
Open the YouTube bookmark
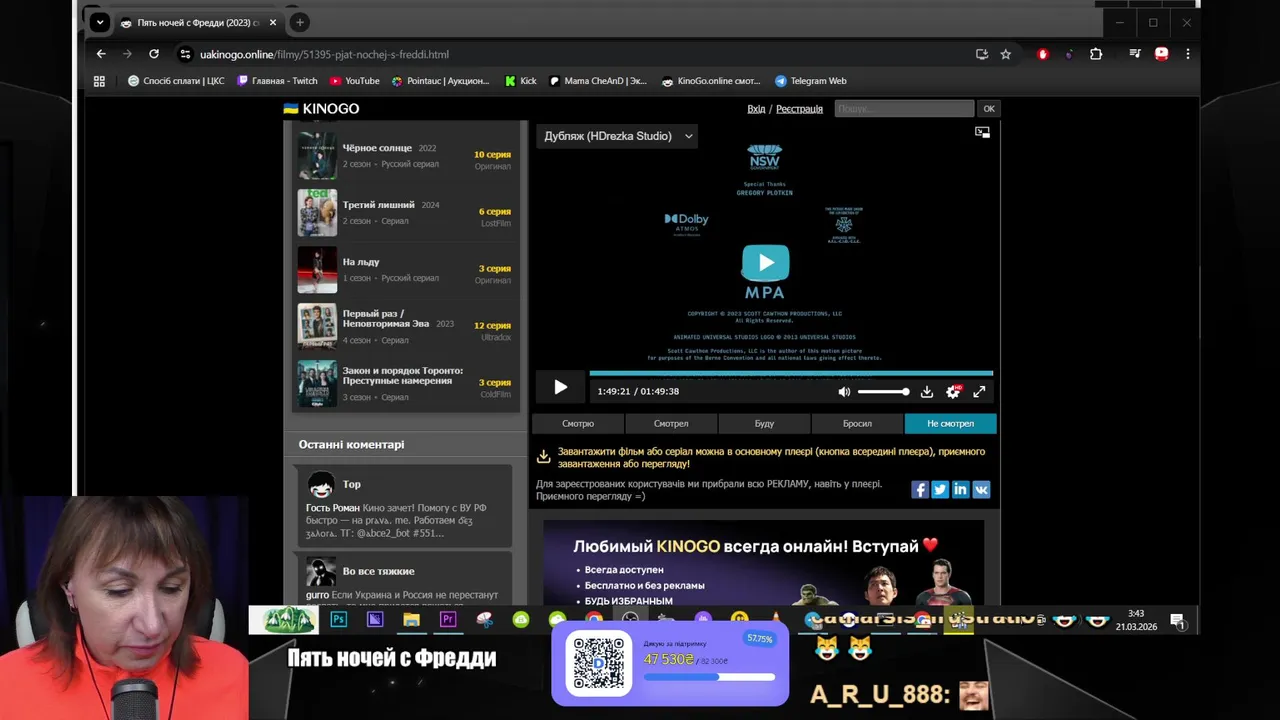pos(355,81)
